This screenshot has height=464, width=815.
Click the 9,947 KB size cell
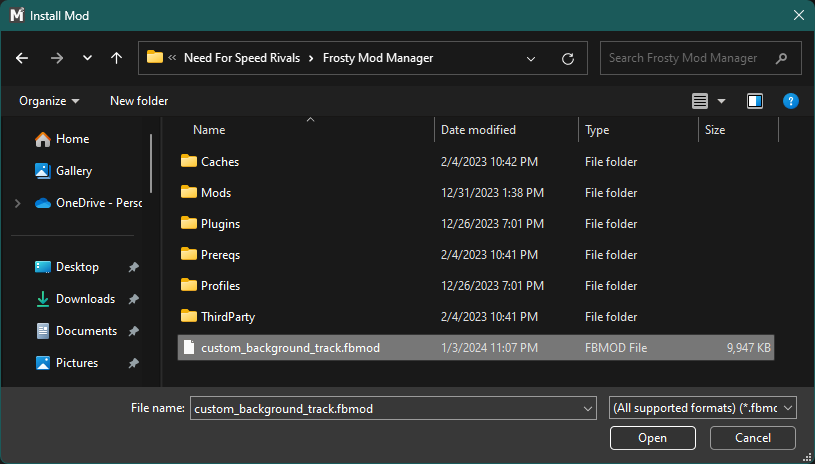tap(748, 348)
